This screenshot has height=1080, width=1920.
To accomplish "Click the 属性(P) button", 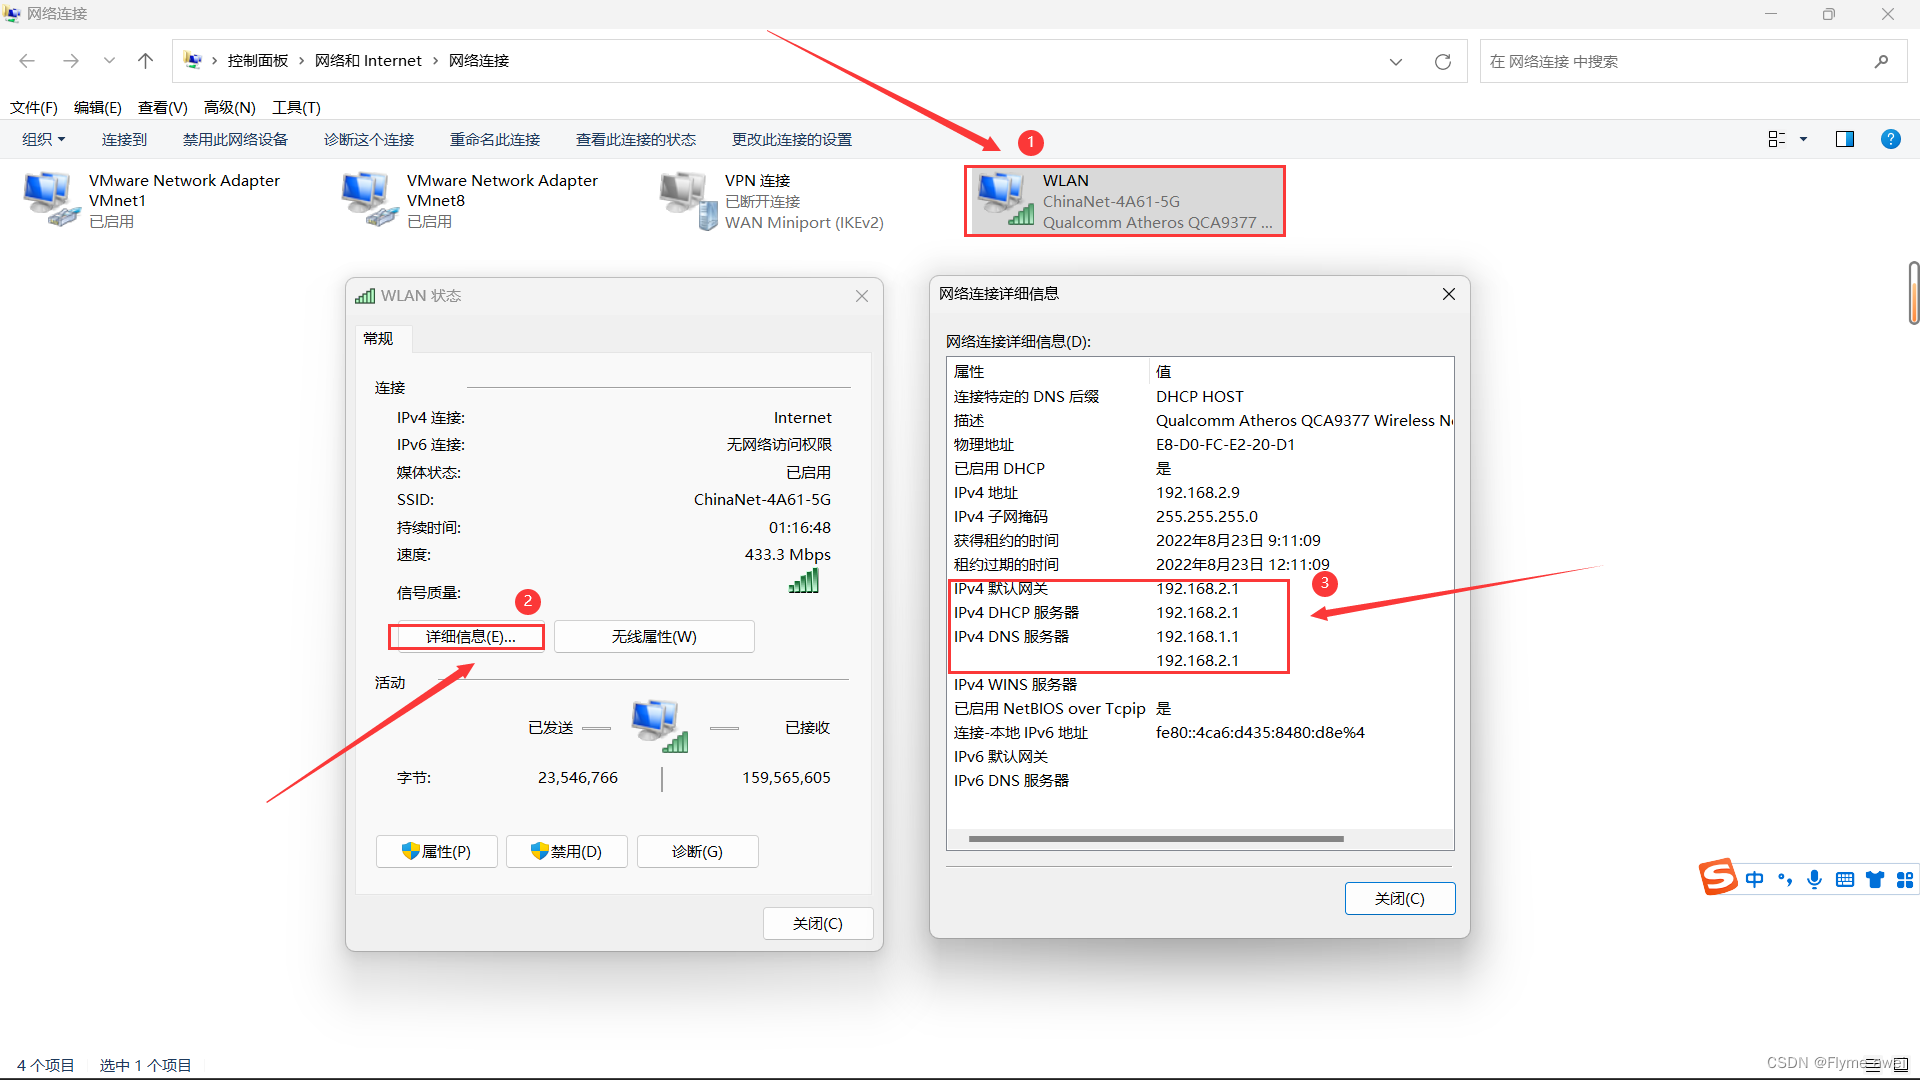I will click(436, 851).
